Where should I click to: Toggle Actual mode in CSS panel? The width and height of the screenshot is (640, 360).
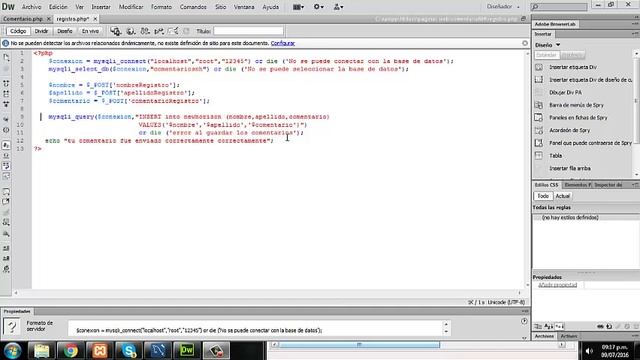pyautogui.click(x=562, y=196)
